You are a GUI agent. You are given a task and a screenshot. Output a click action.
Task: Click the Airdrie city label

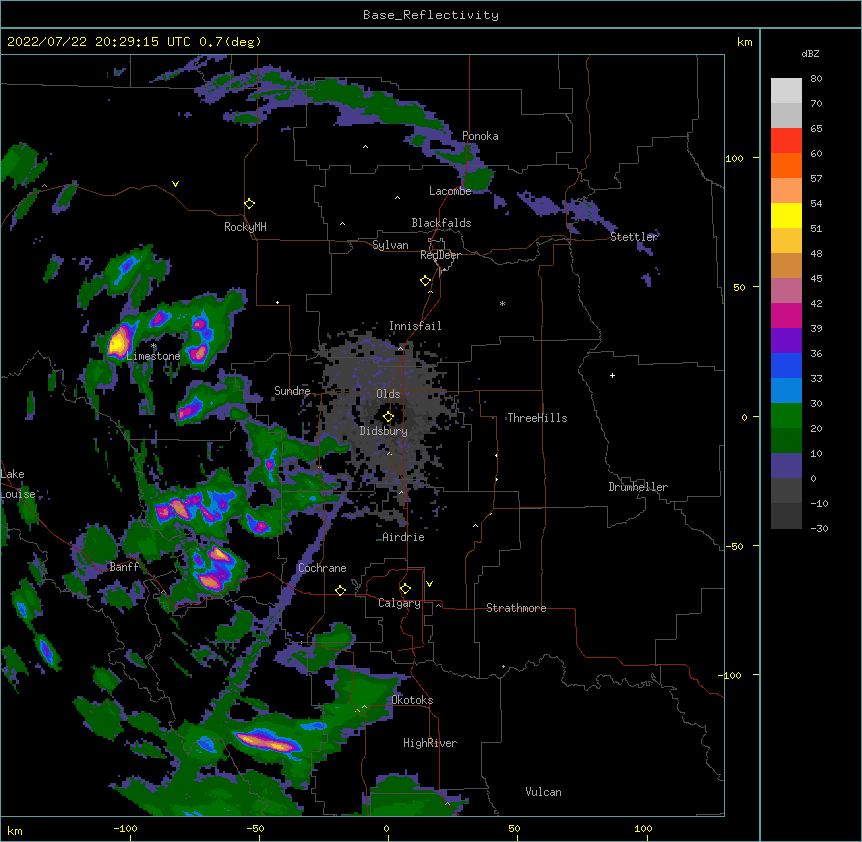[404, 537]
